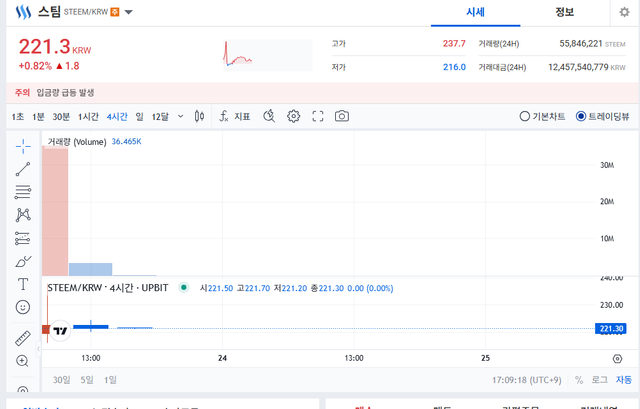Image resolution: width=640 pixels, height=409 pixels.
Task: Select the Fibonacci retracement tool
Action: pyautogui.click(x=23, y=192)
